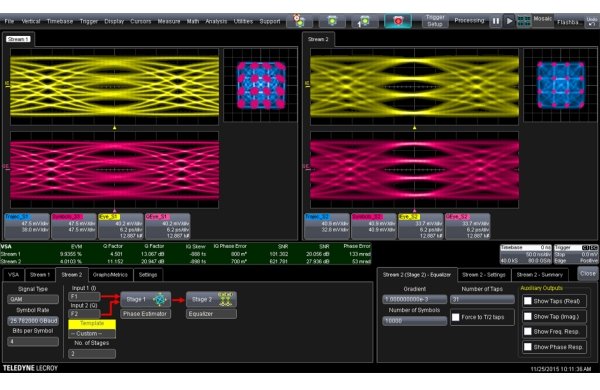Viewport: 600px width, 390px height.
Task: Pause processing with the pause button
Action: [496, 21]
